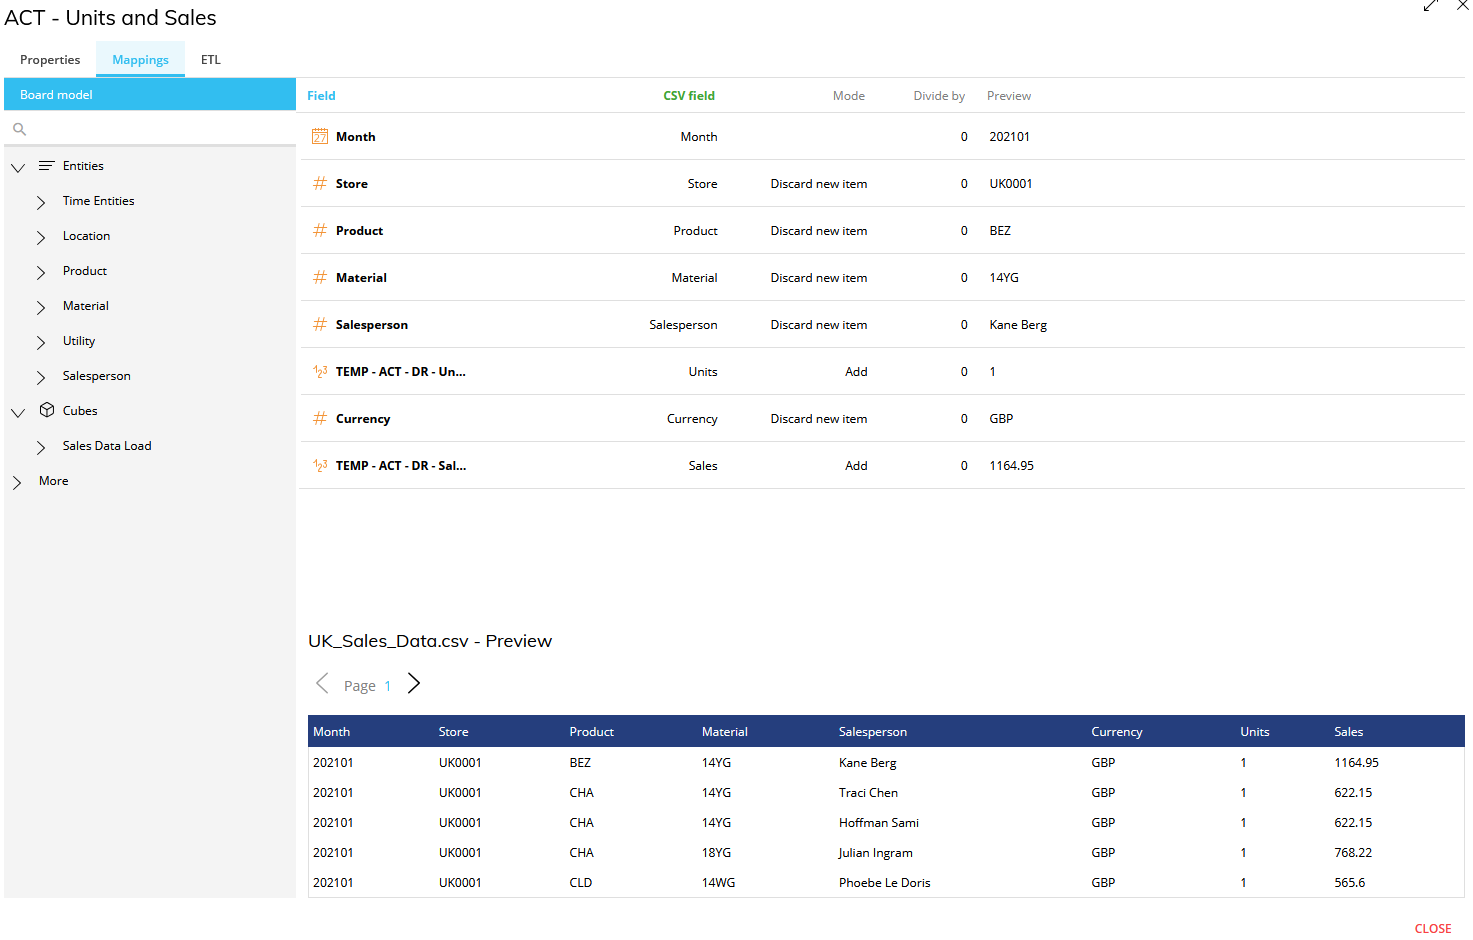Collapse the Entities tree node
Screen dimensions: 1473x940
pyautogui.click(x=18, y=167)
